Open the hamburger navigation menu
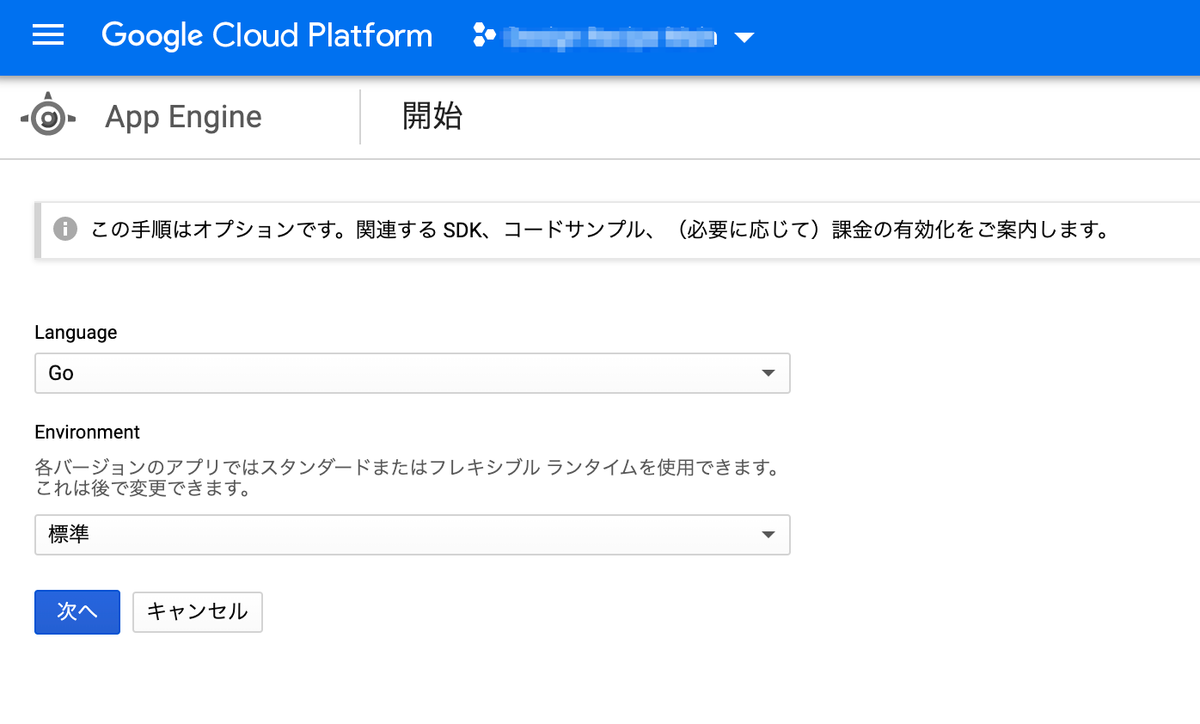 coord(48,37)
